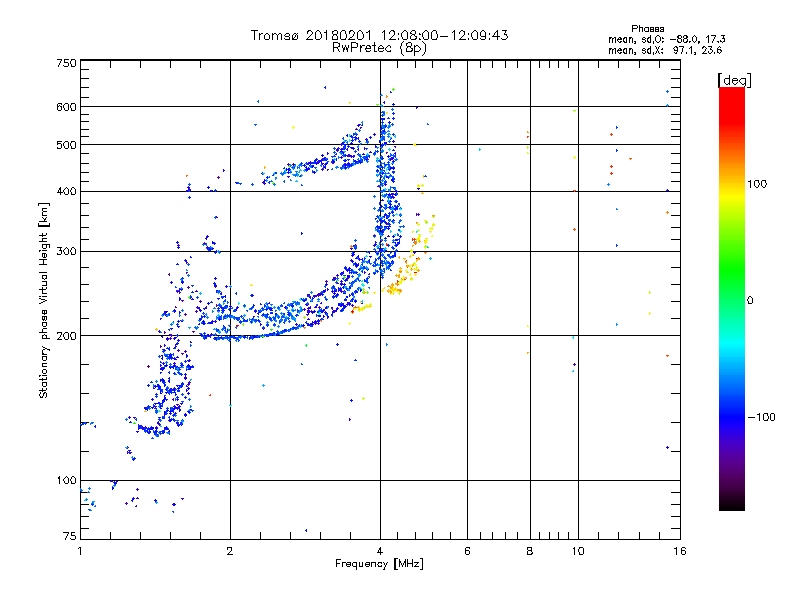The width and height of the screenshot is (800, 600).
Task: Click the x-axis tick label '4'
Action: [380, 551]
